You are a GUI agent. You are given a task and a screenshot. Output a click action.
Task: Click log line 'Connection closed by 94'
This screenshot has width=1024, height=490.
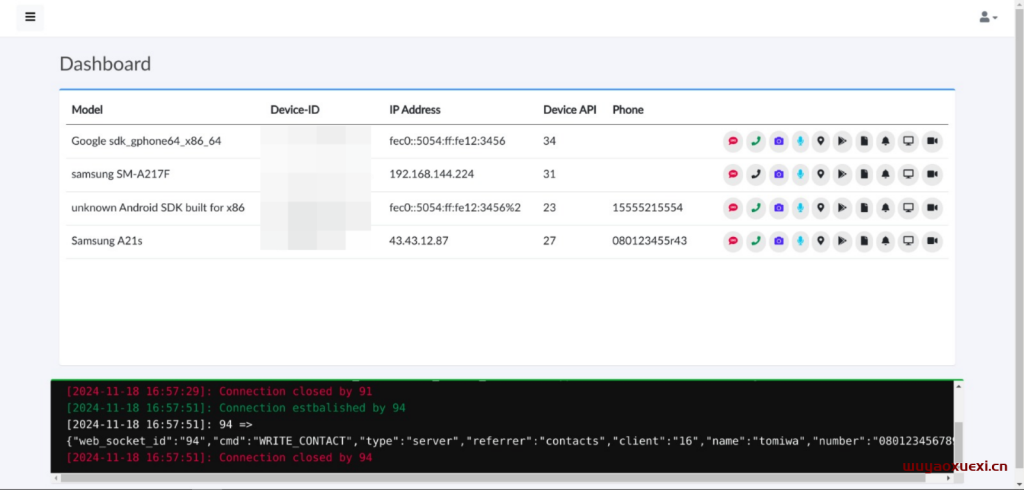pyautogui.click(x=219, y=457)
